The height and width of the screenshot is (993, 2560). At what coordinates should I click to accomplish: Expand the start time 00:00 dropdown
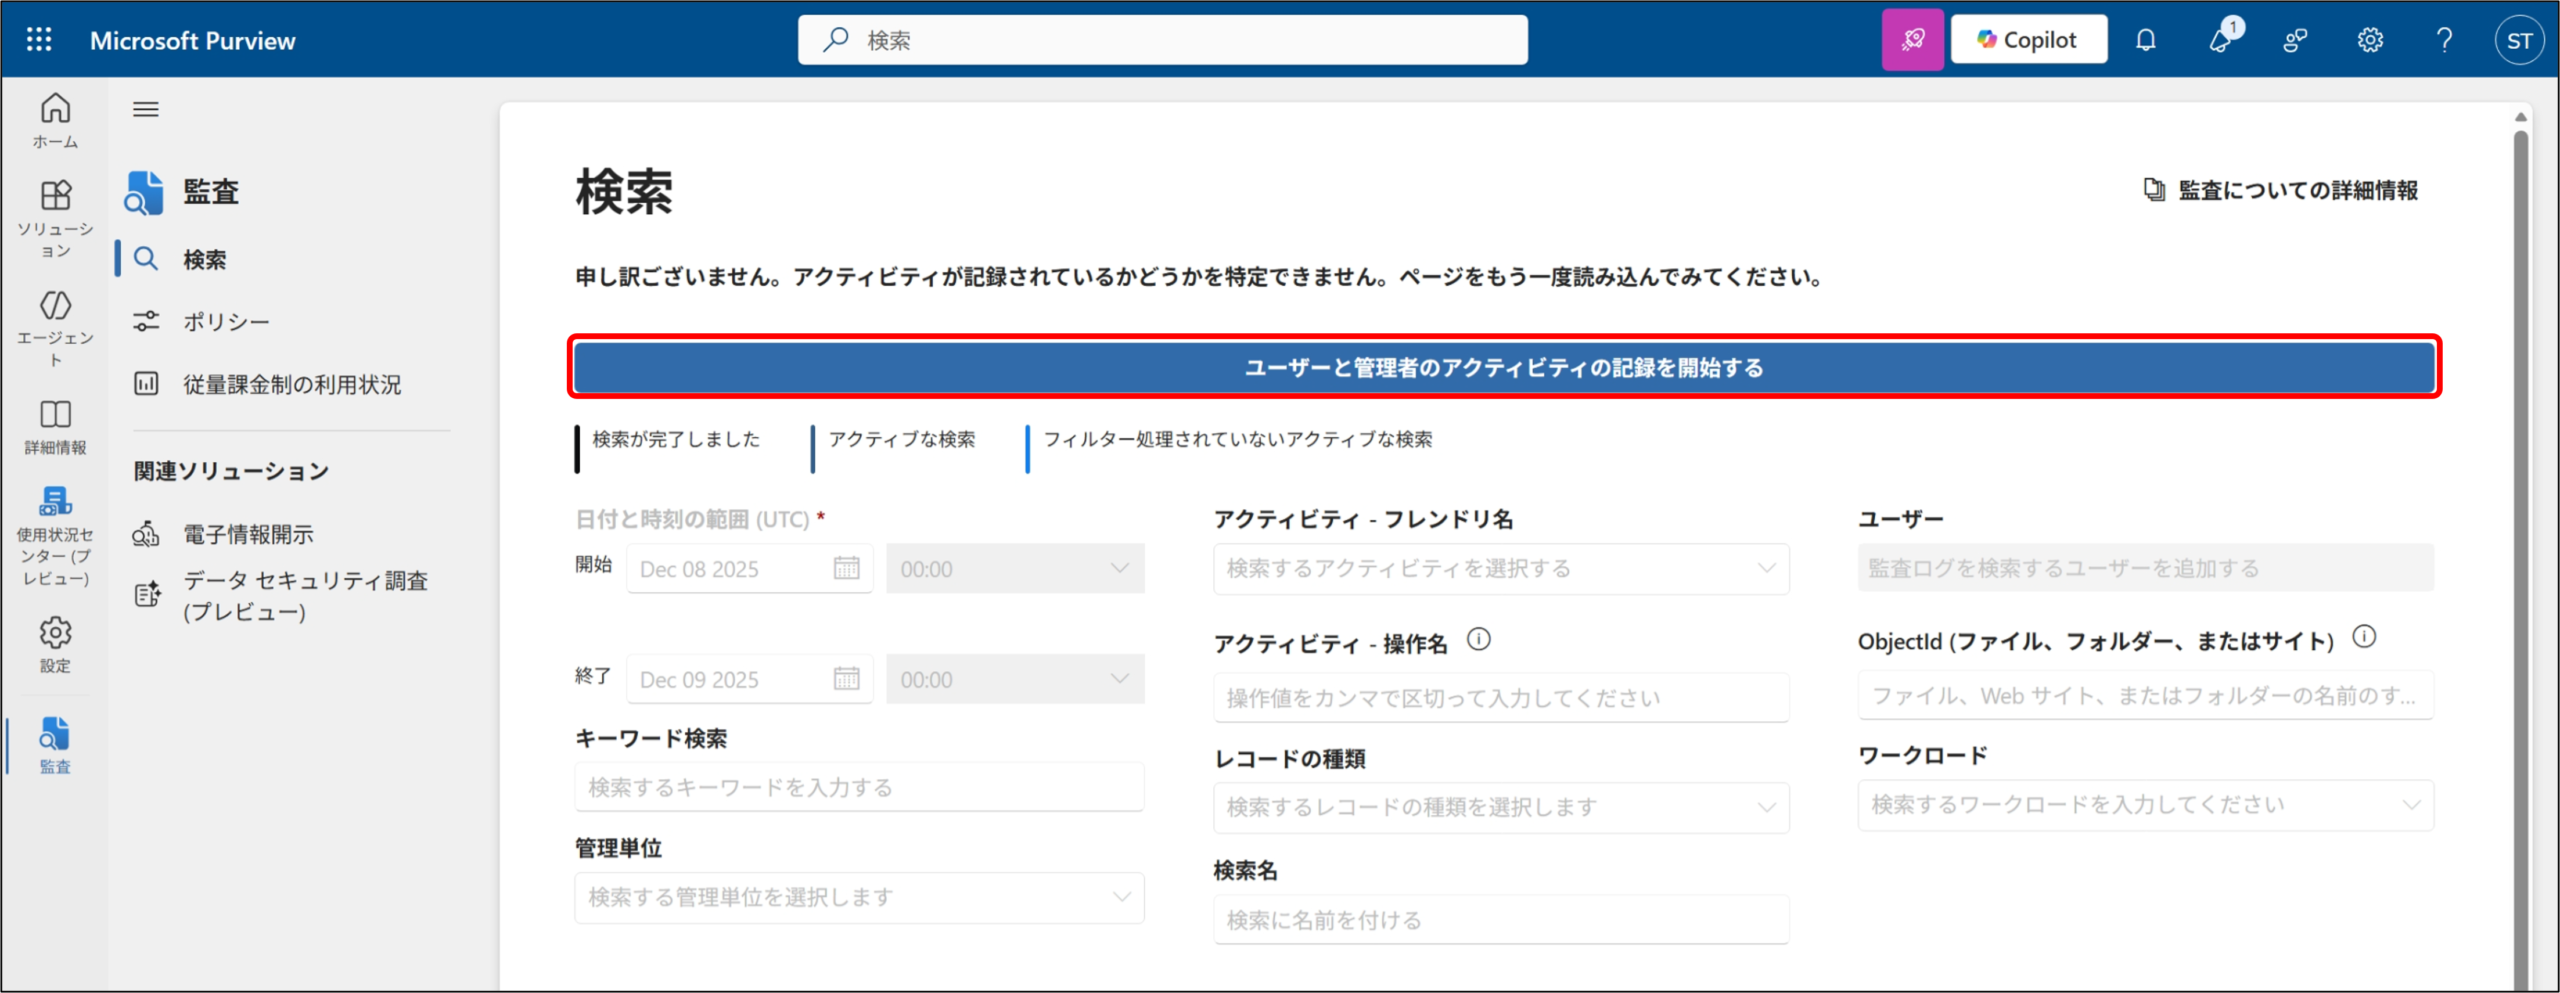[1015, 568]
